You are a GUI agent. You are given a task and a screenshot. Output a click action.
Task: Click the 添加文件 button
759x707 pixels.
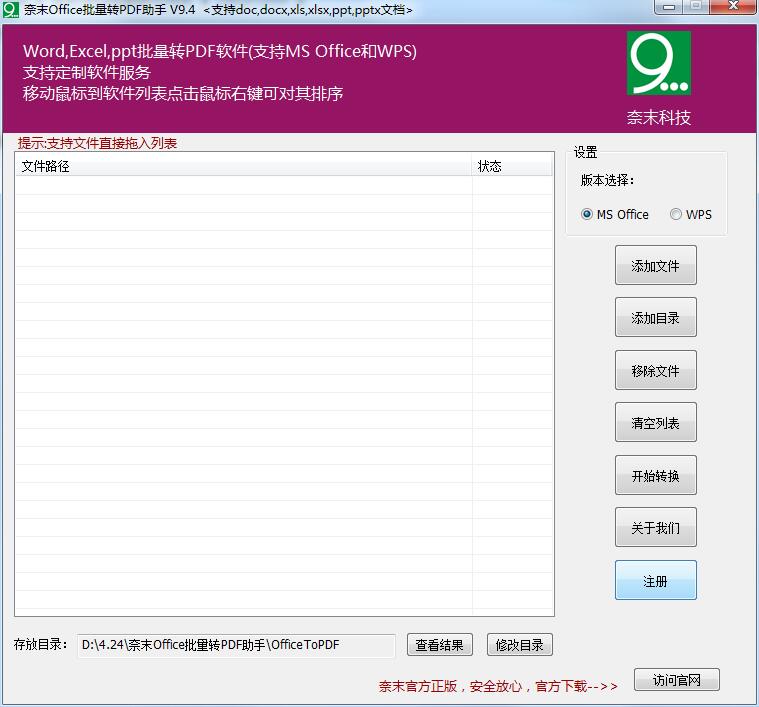[655, 266]
